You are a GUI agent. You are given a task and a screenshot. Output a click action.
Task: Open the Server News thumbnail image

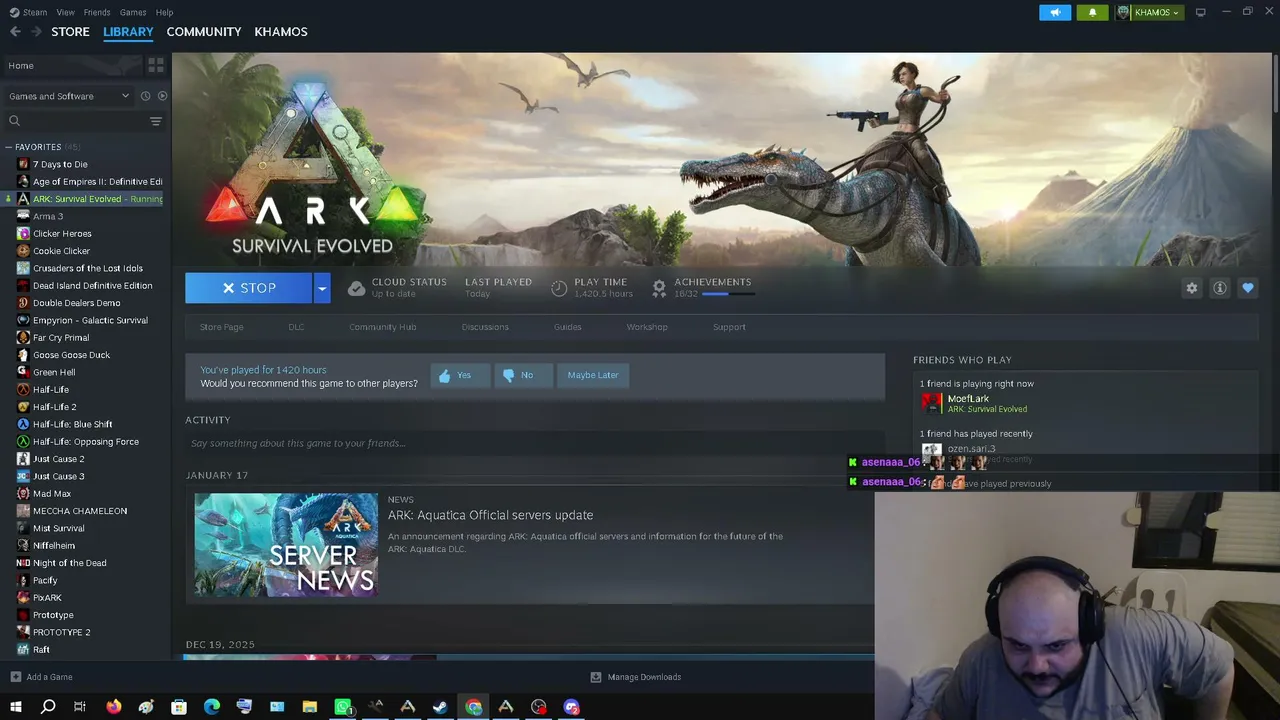pos(286,545)
